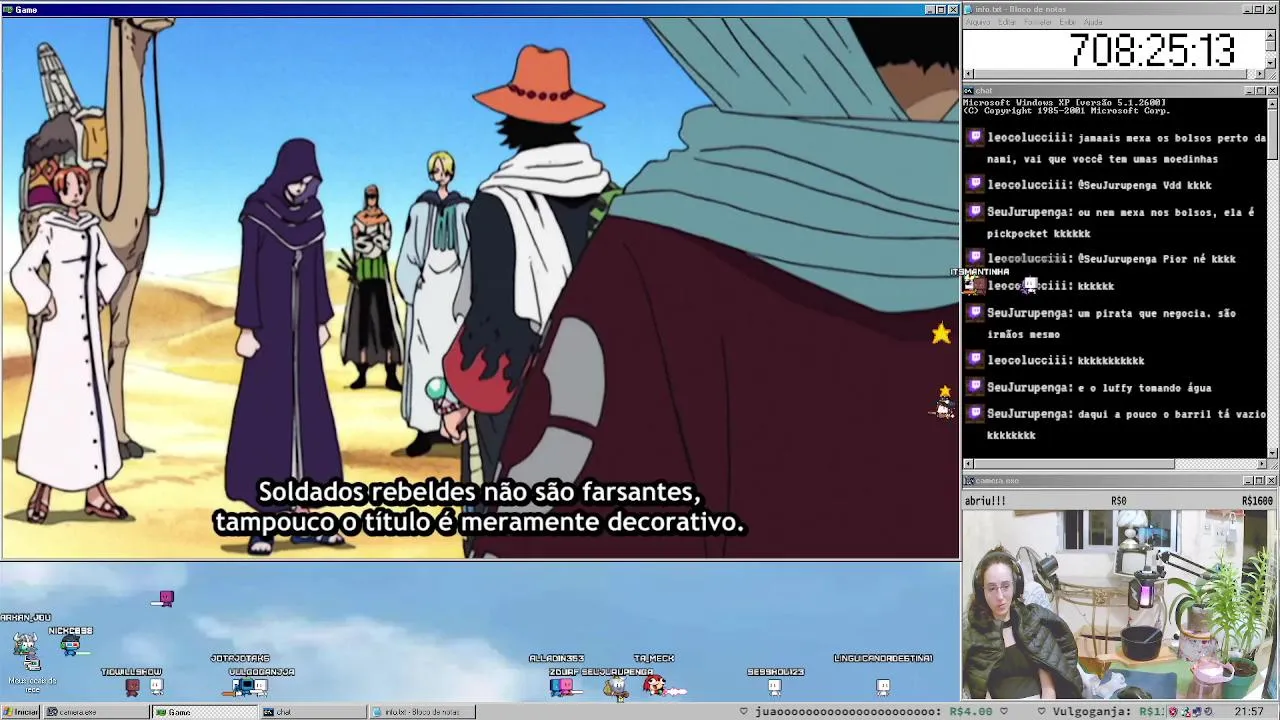Click the Twitch badge beside 'ou nem mexa' message
1280x720 pixels.
[975, 211]
